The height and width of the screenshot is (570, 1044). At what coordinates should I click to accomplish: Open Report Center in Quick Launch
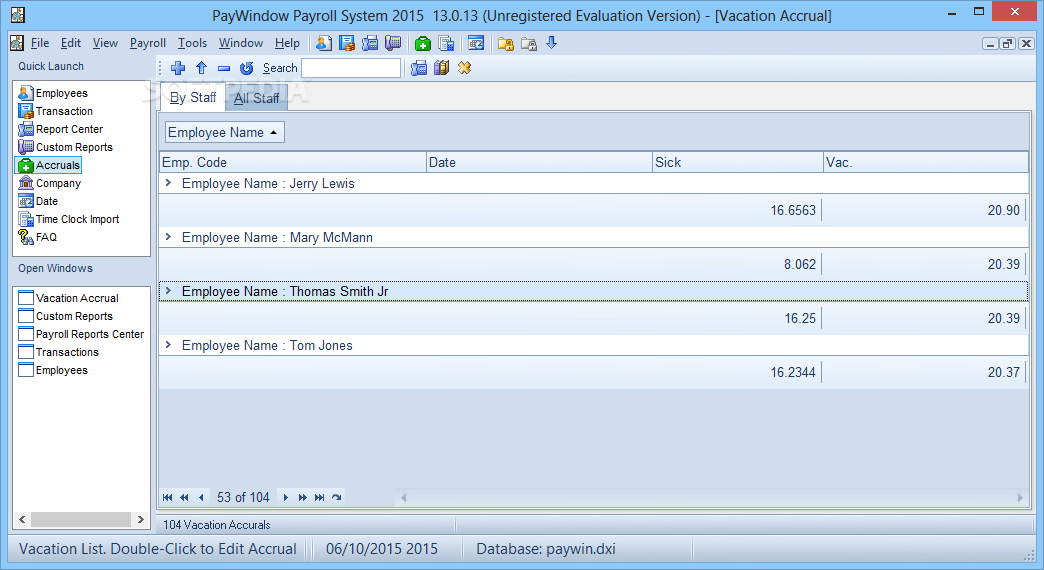pyautogui.click(x=61, y=129)
